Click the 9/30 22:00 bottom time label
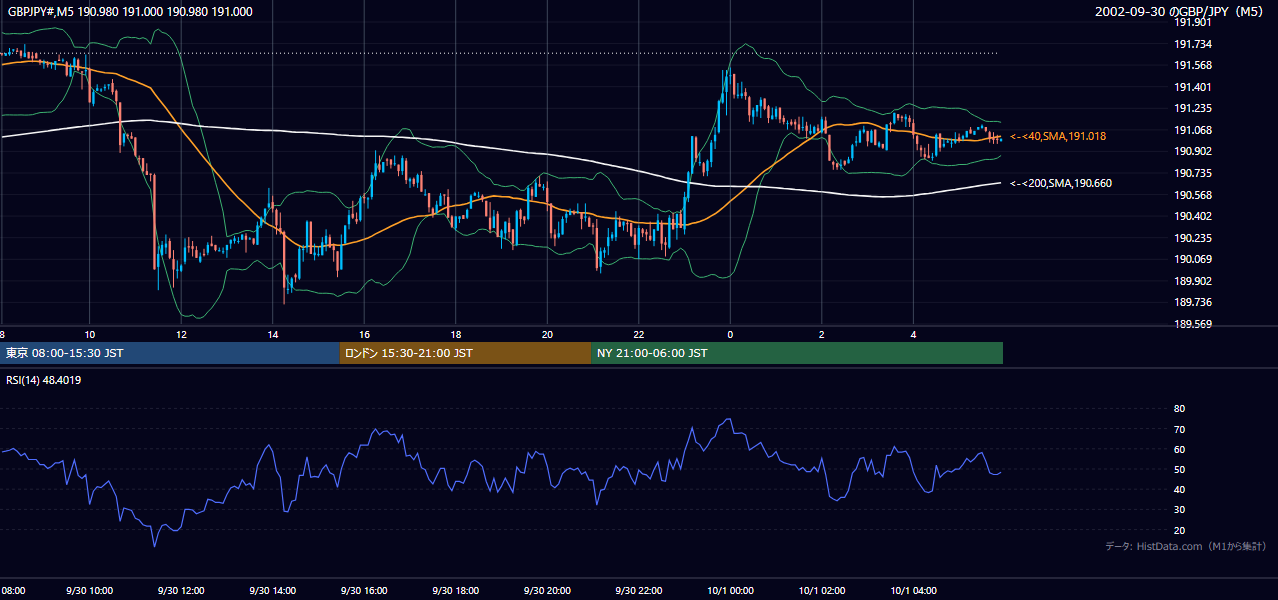Screen dimensions: 1278x600 click(x=639, y=590)
